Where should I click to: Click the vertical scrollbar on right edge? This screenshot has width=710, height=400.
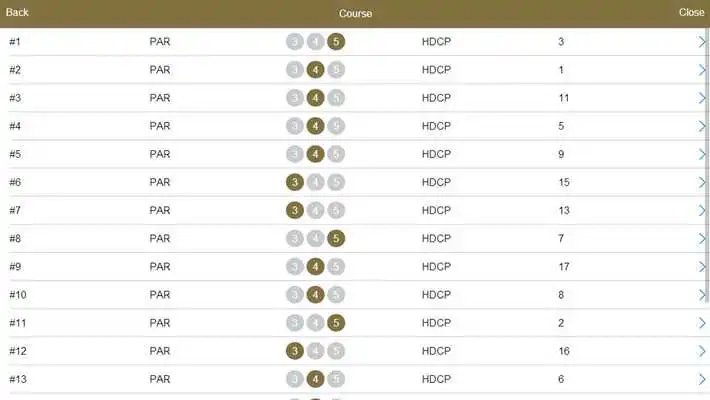click(708, 163)
